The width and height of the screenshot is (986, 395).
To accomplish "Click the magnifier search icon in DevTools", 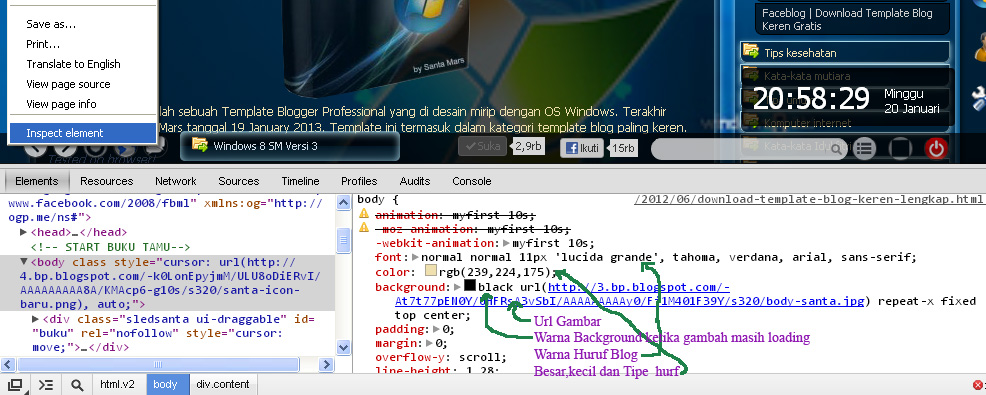I will [77, 384].
